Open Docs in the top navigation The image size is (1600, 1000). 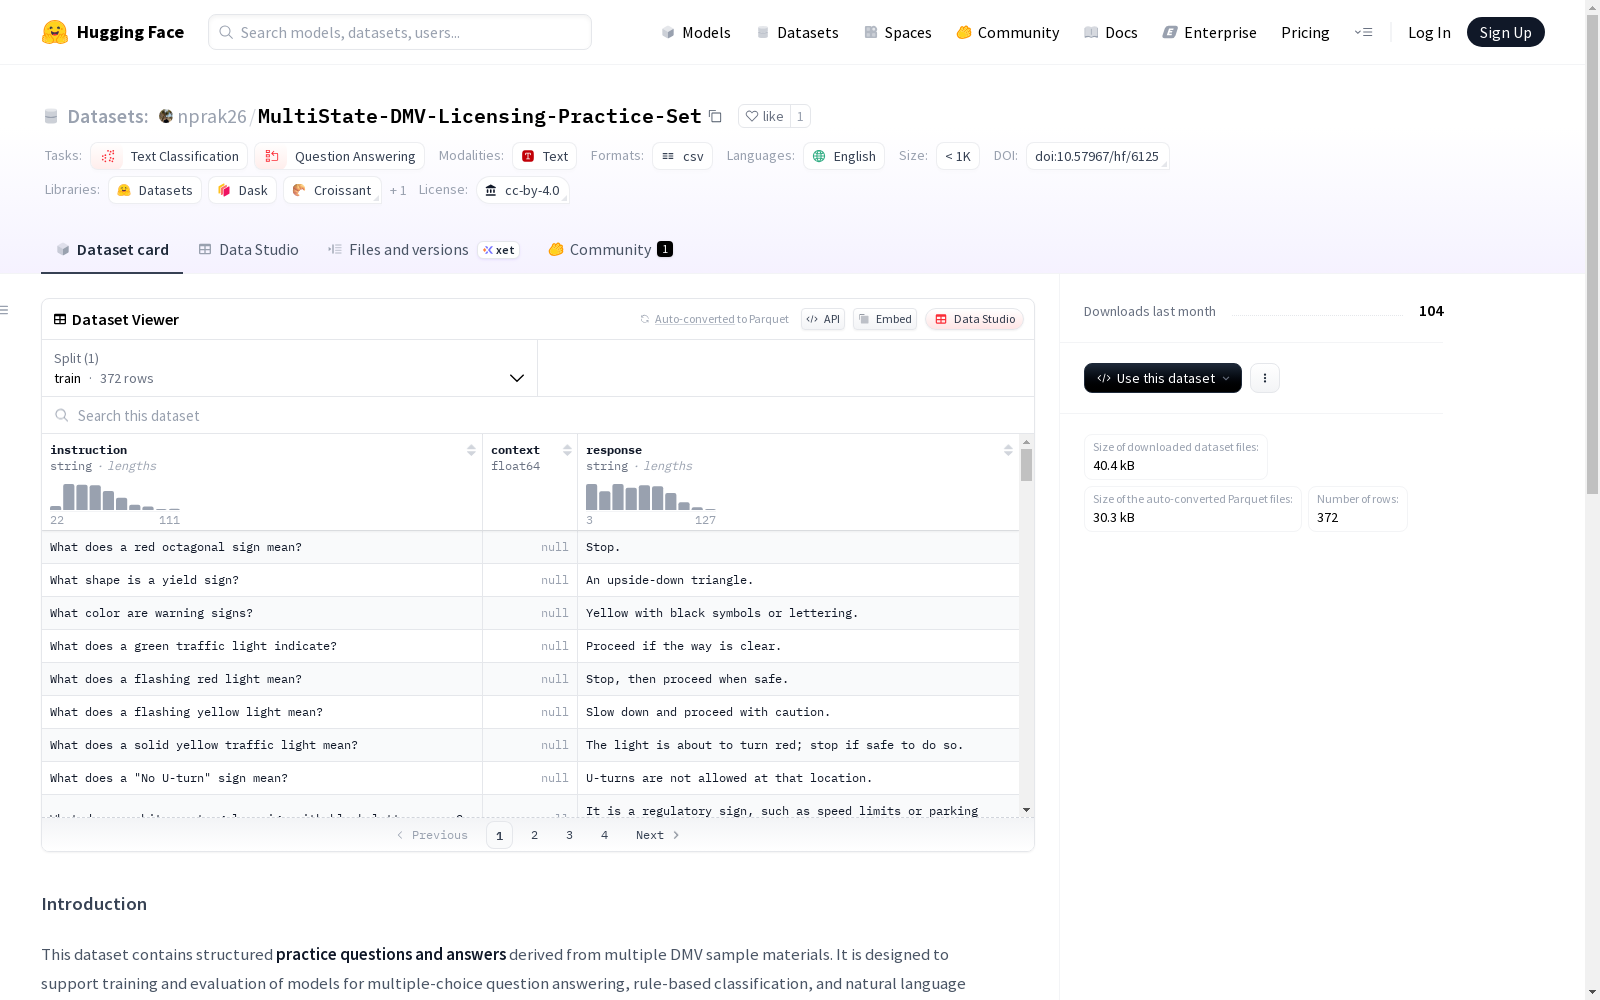click(x=1111, y=32)
